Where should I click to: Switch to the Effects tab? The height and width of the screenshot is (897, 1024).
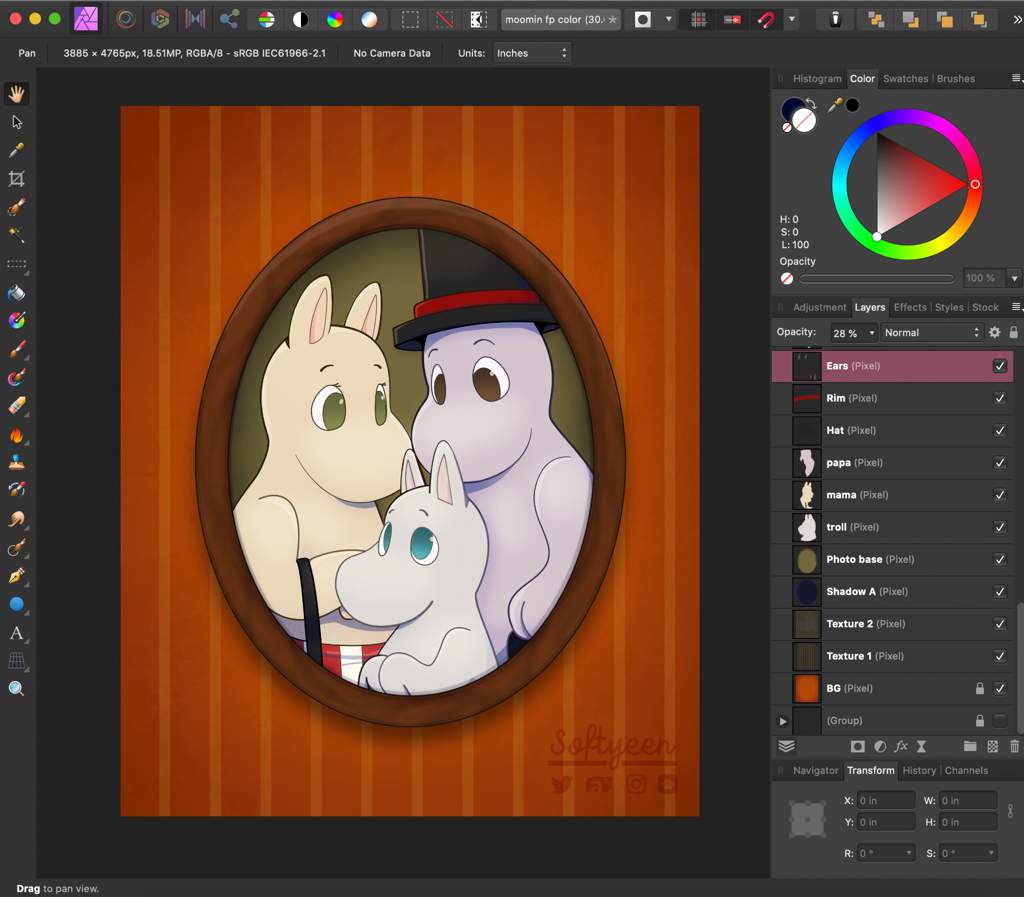[910, 307]
